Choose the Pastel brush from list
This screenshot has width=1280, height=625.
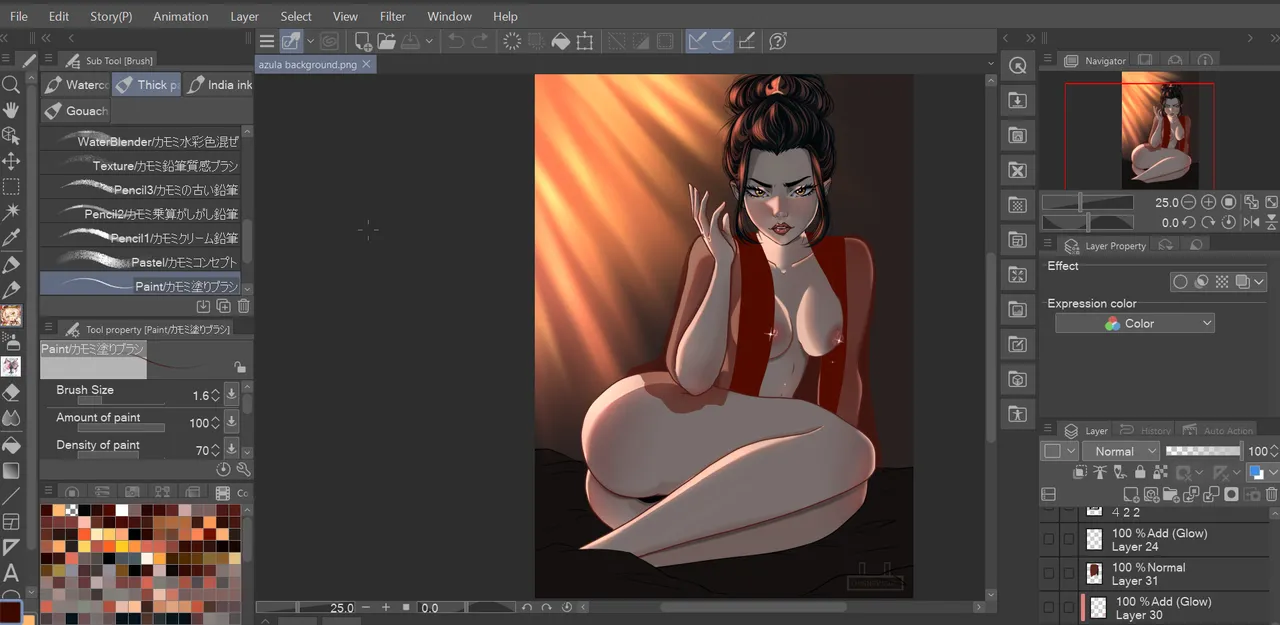pos(140,262)
